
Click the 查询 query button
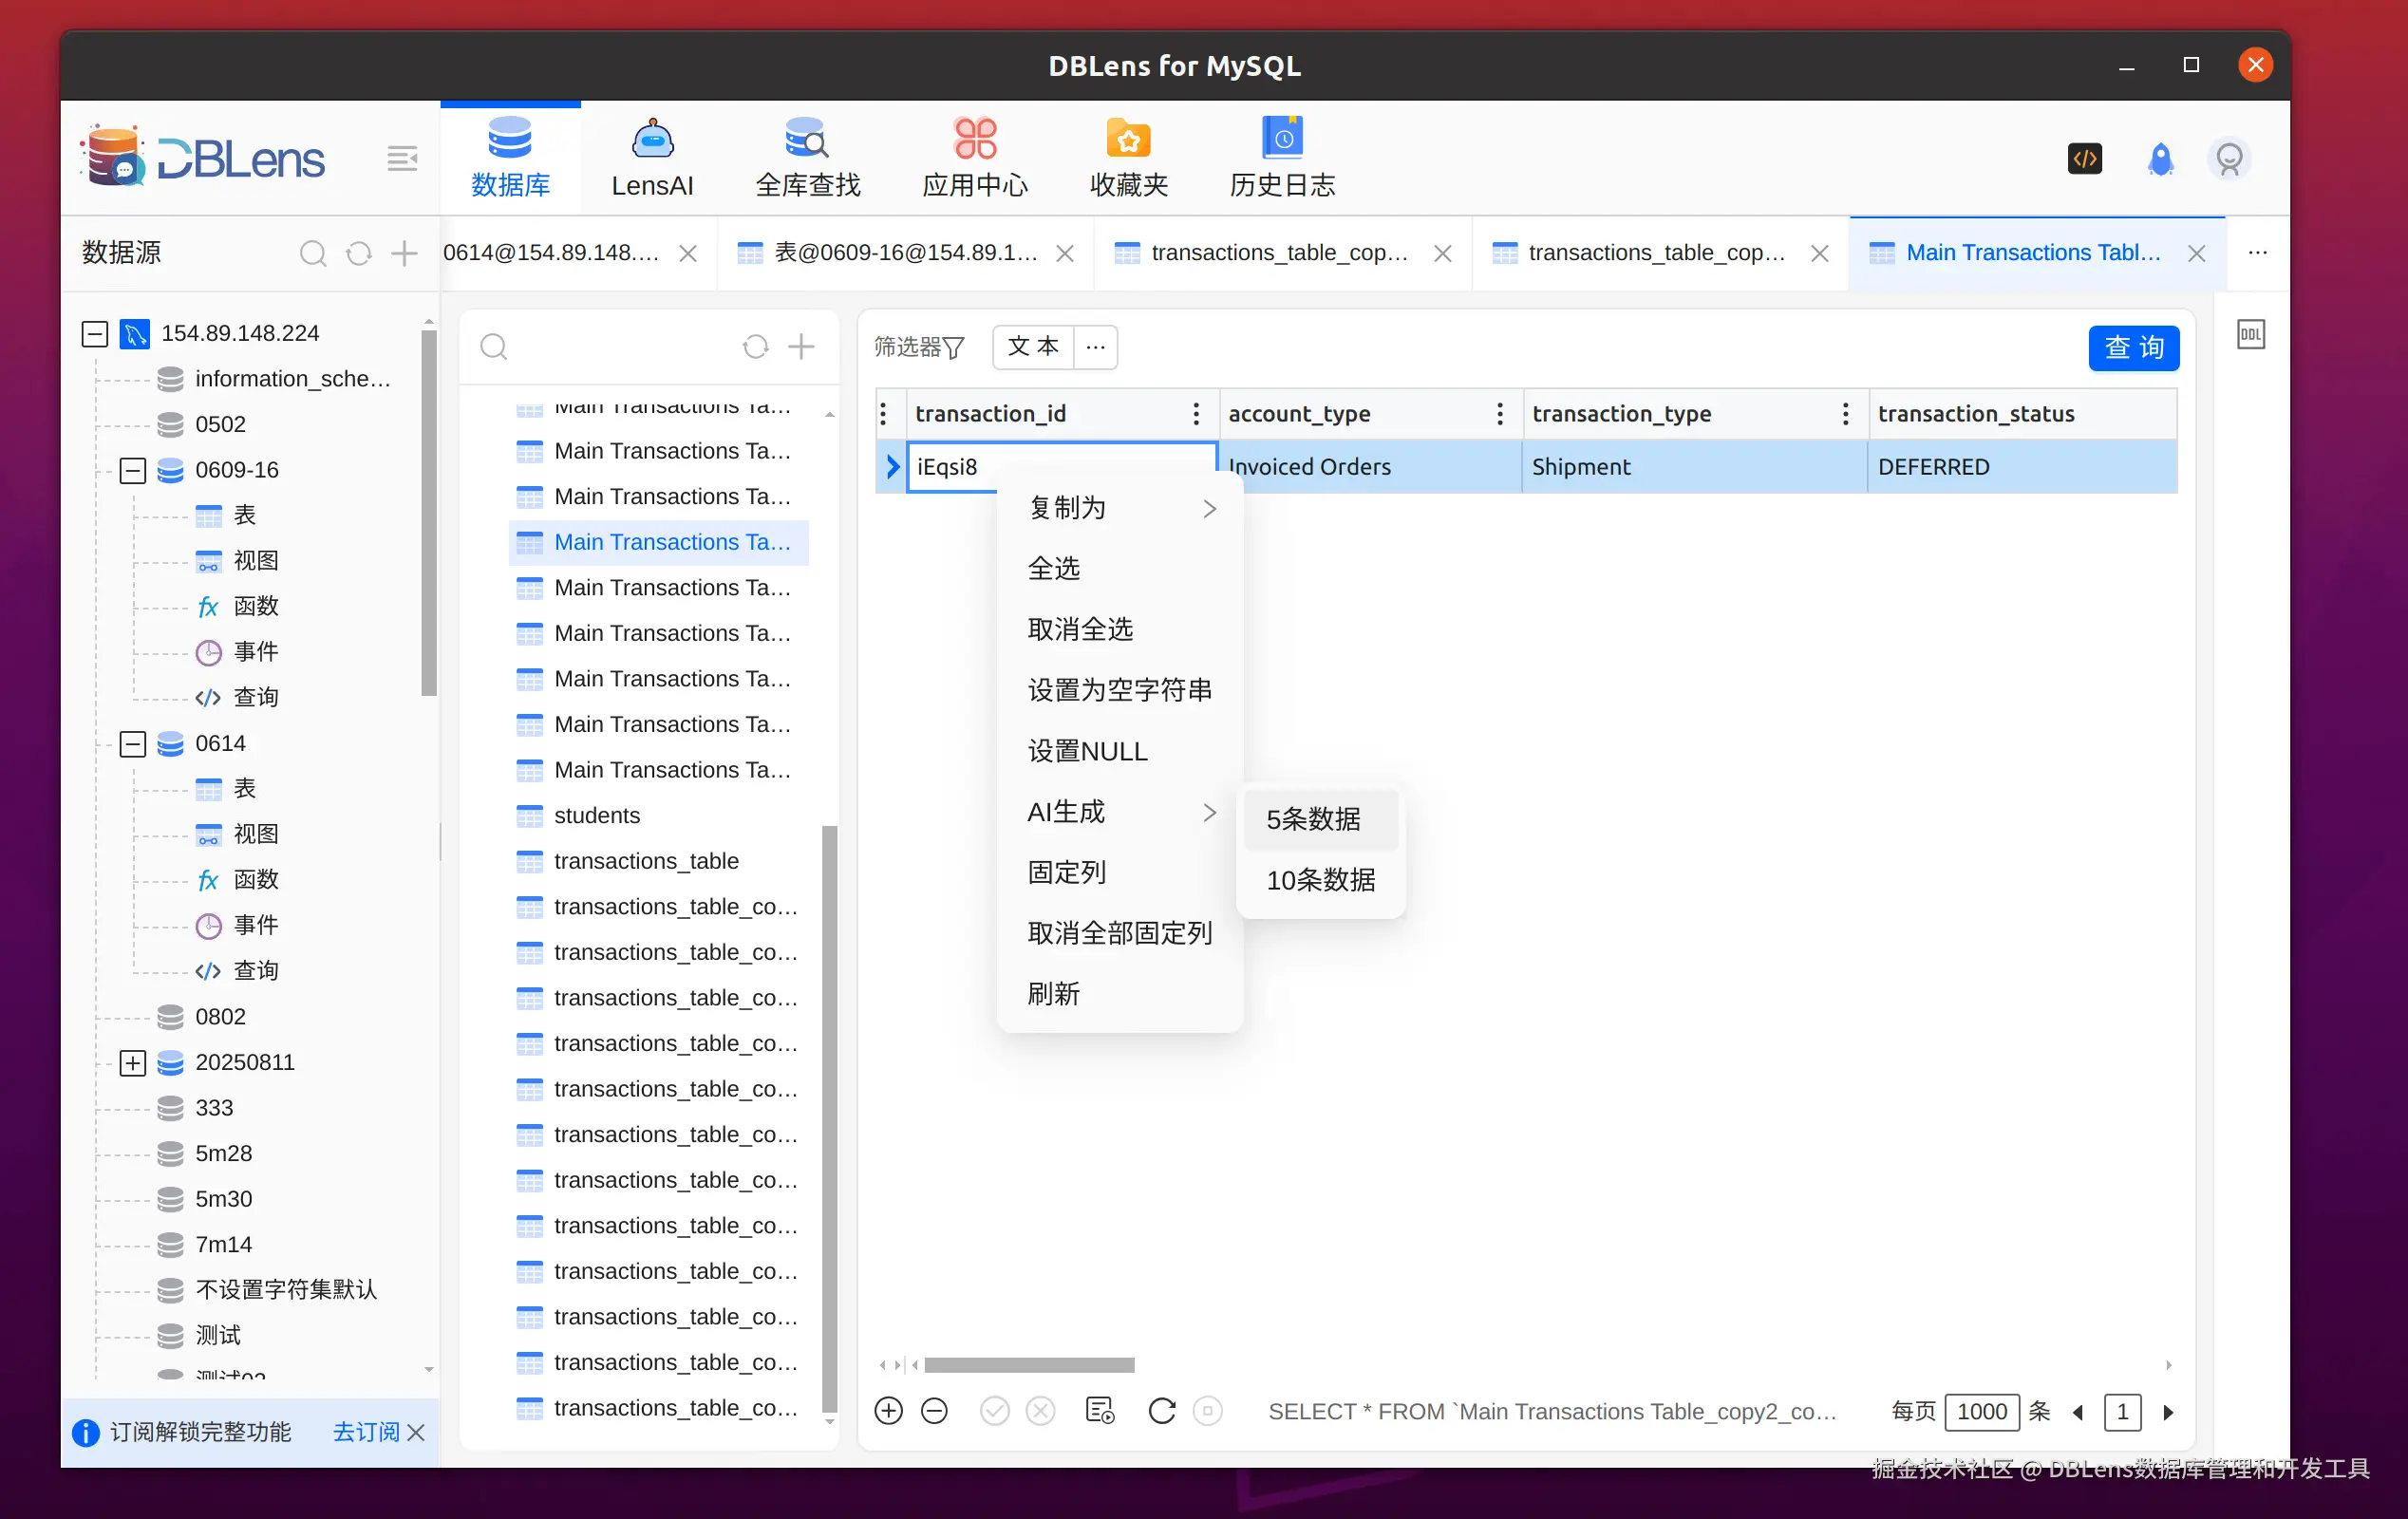tap(2133, 347)
